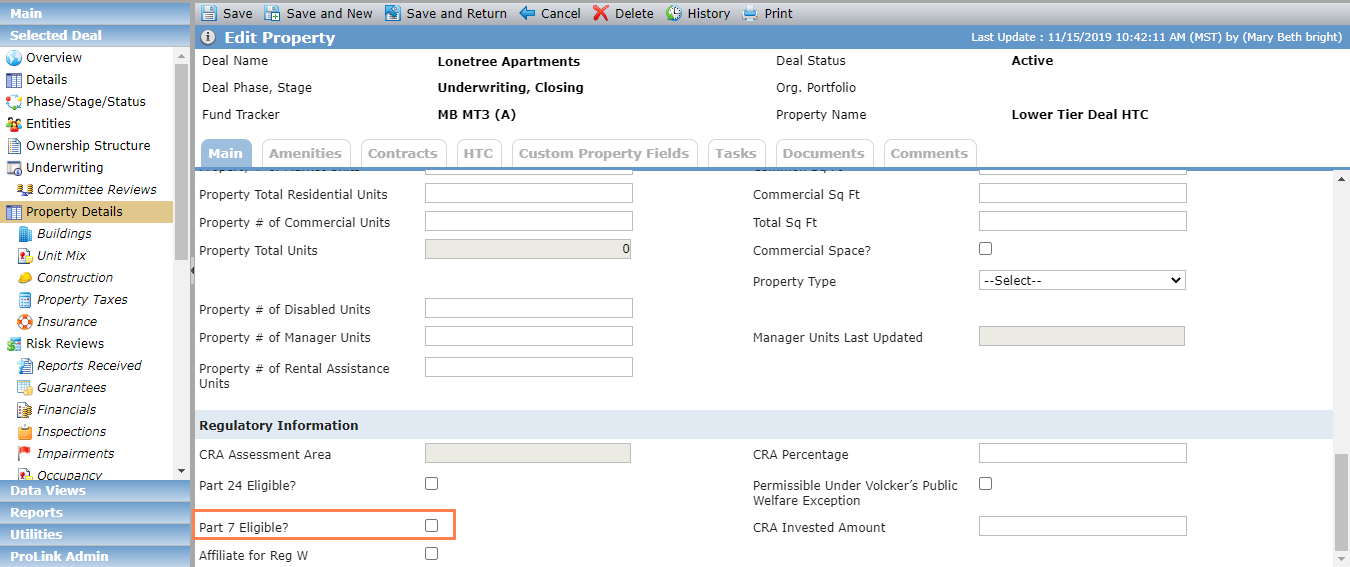Toggle Affiliate for Reg W checkbox
This screenshot has width=1350, height=567.
[x=431, y=553]
